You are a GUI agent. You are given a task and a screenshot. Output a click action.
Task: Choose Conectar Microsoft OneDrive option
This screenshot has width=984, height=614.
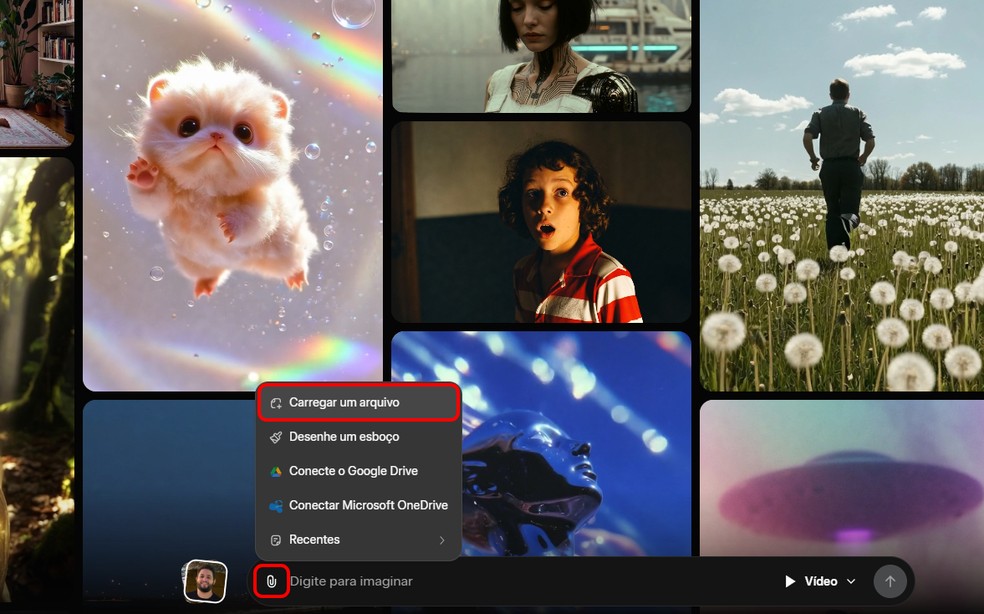point(358,505)
